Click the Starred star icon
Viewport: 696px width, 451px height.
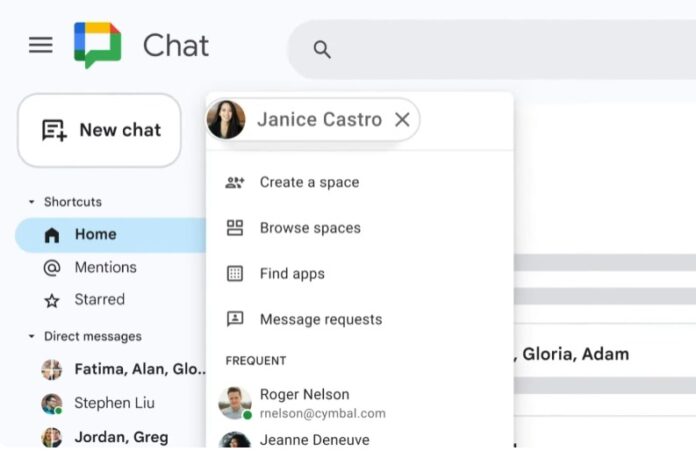point(52,300)
